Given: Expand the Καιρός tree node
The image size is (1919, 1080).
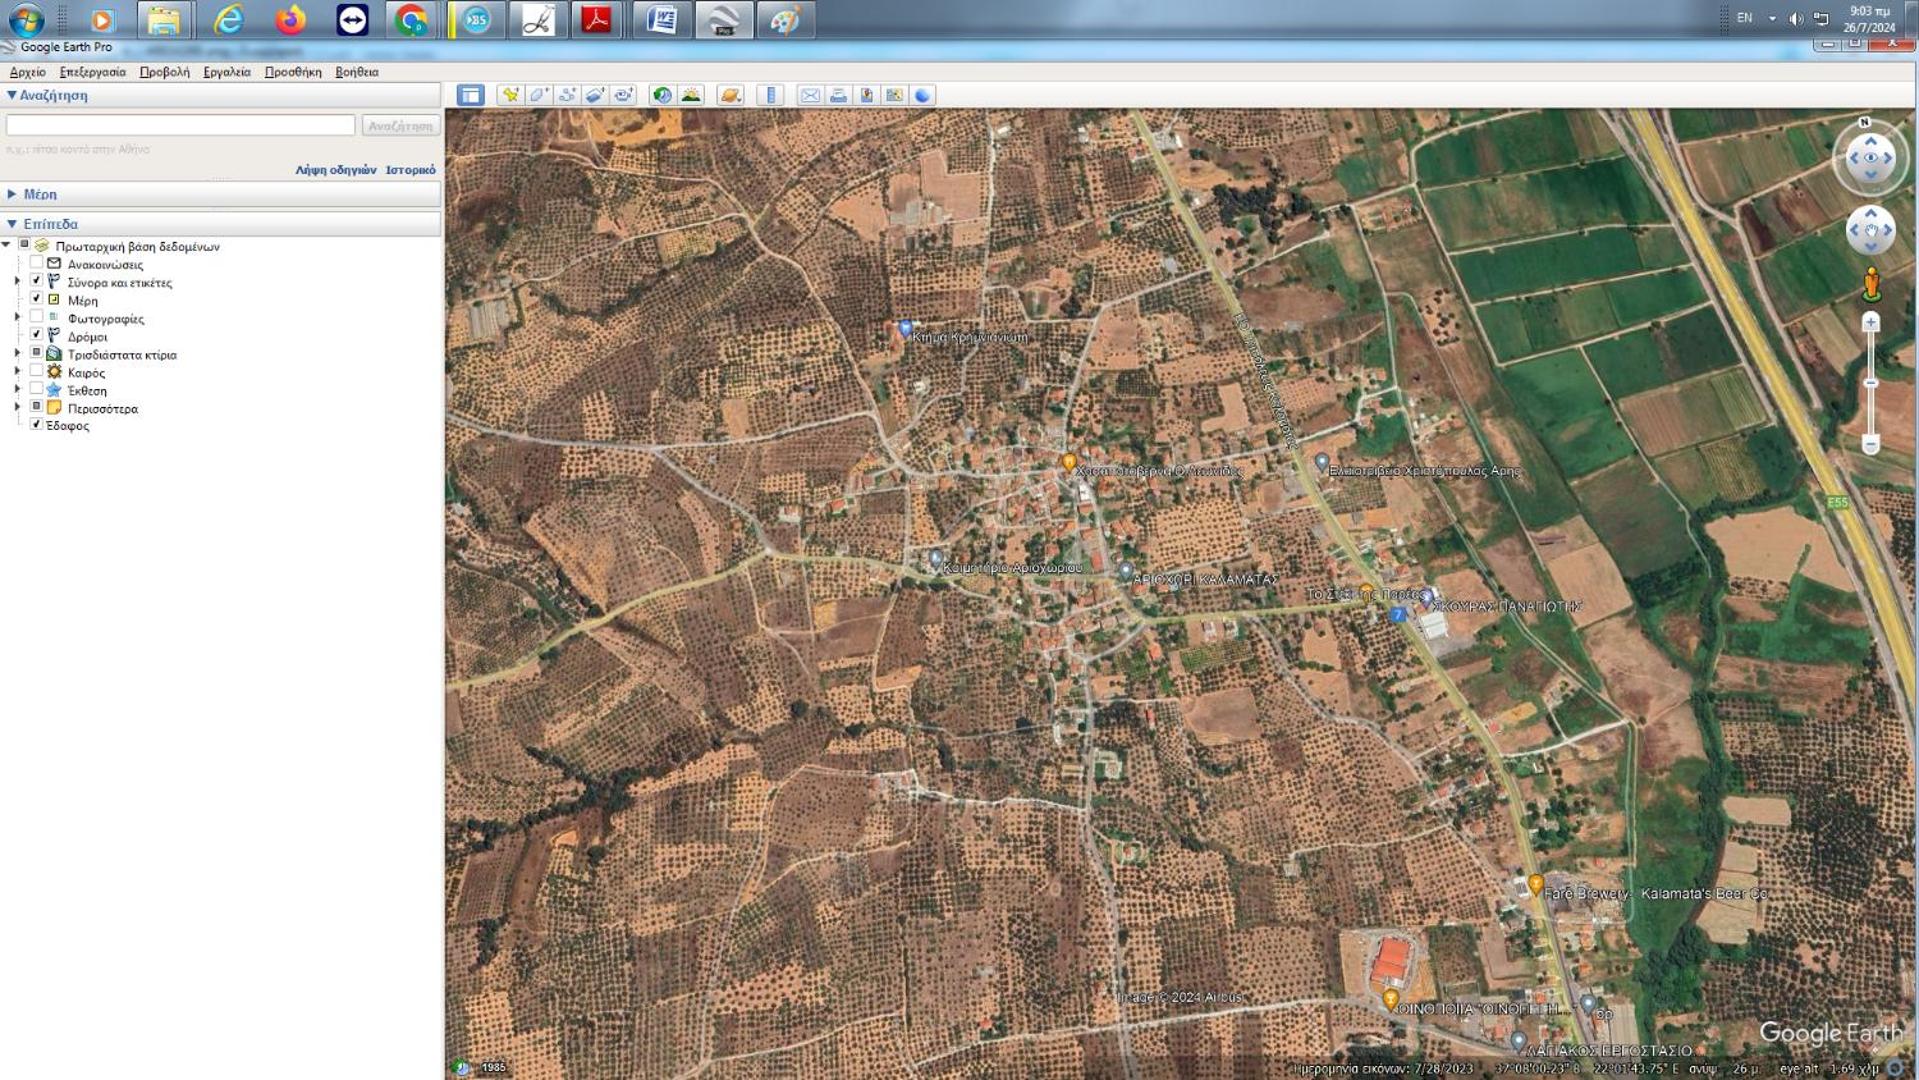Looking at the screenshot, I should point(17,372).
